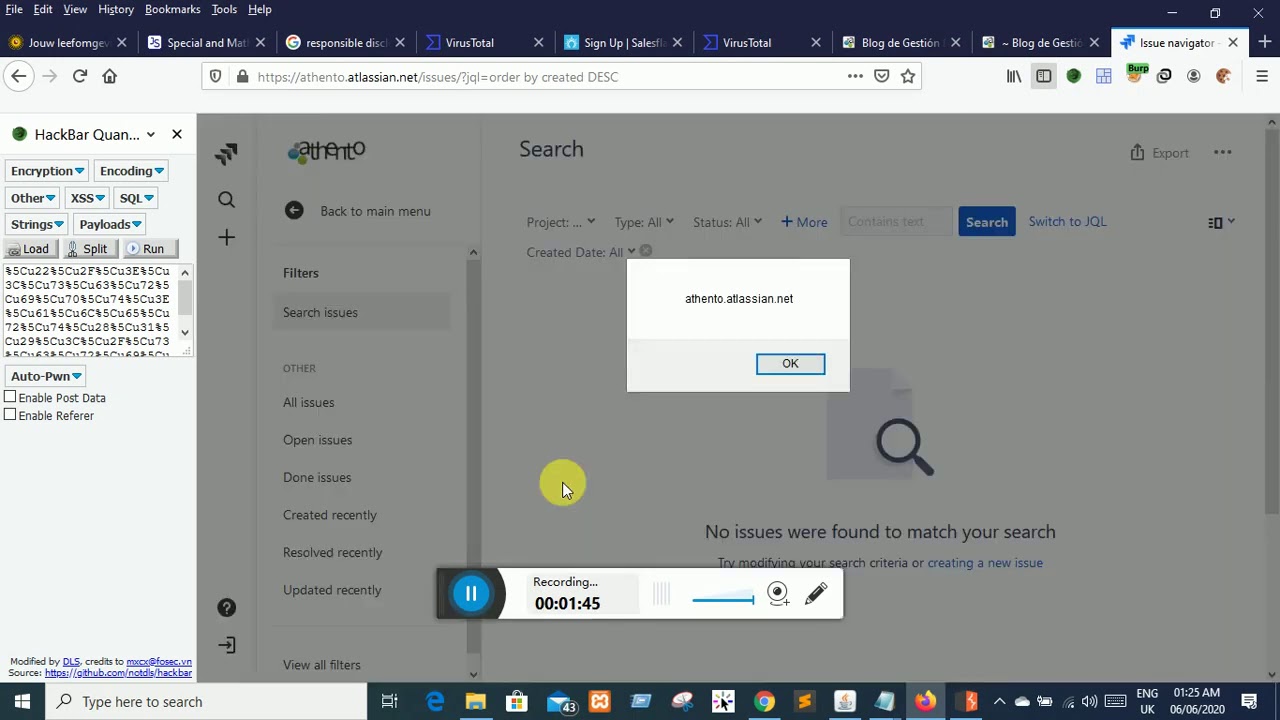This screenshot has height=720, width=1280.
Task: Toggle the sidebar view icon in toolbar
Action: point(1043,76)
